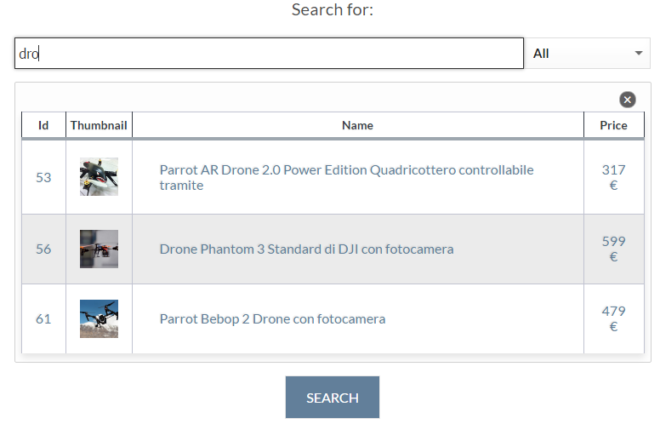Viewport: 660px width, 424px height.
Task: Click the search text field containing dro
Action: click(269, 53)
